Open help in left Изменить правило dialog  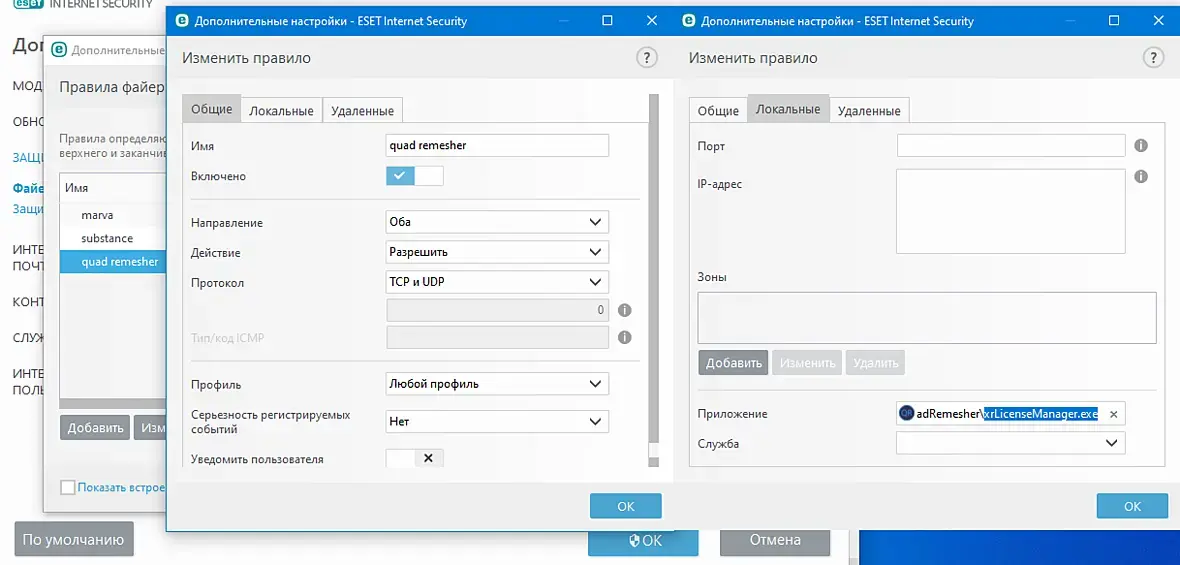(646, 58)
